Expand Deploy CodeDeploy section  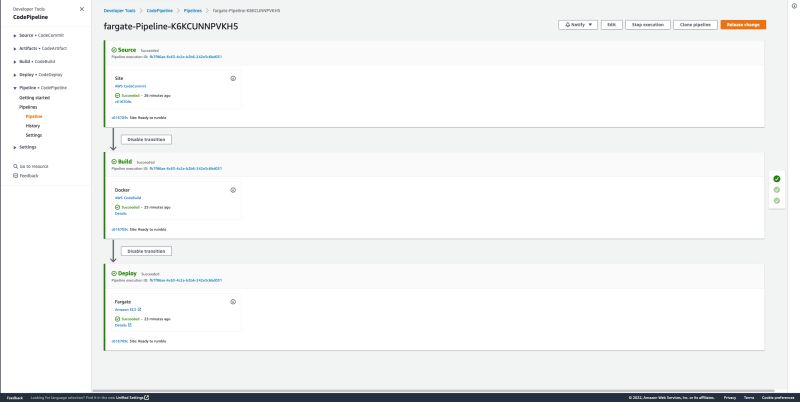click(x=15, y=75)
